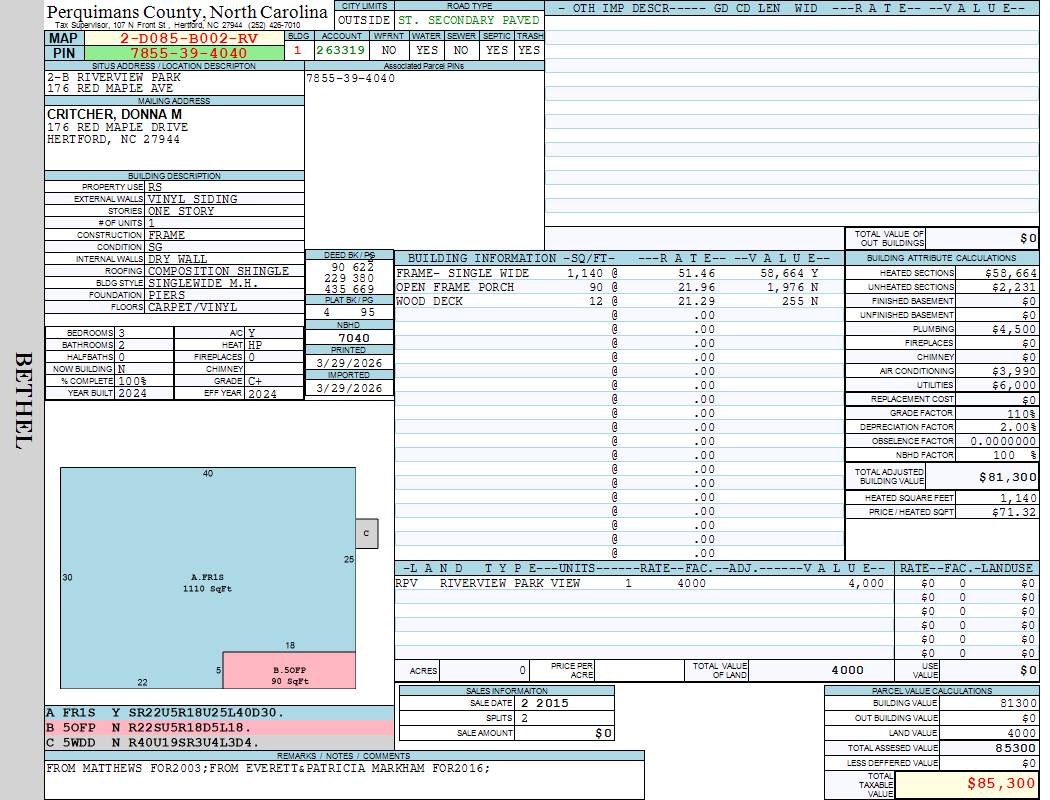Select the SINGLEWIDE M.H. building style value

coord(203,283)
